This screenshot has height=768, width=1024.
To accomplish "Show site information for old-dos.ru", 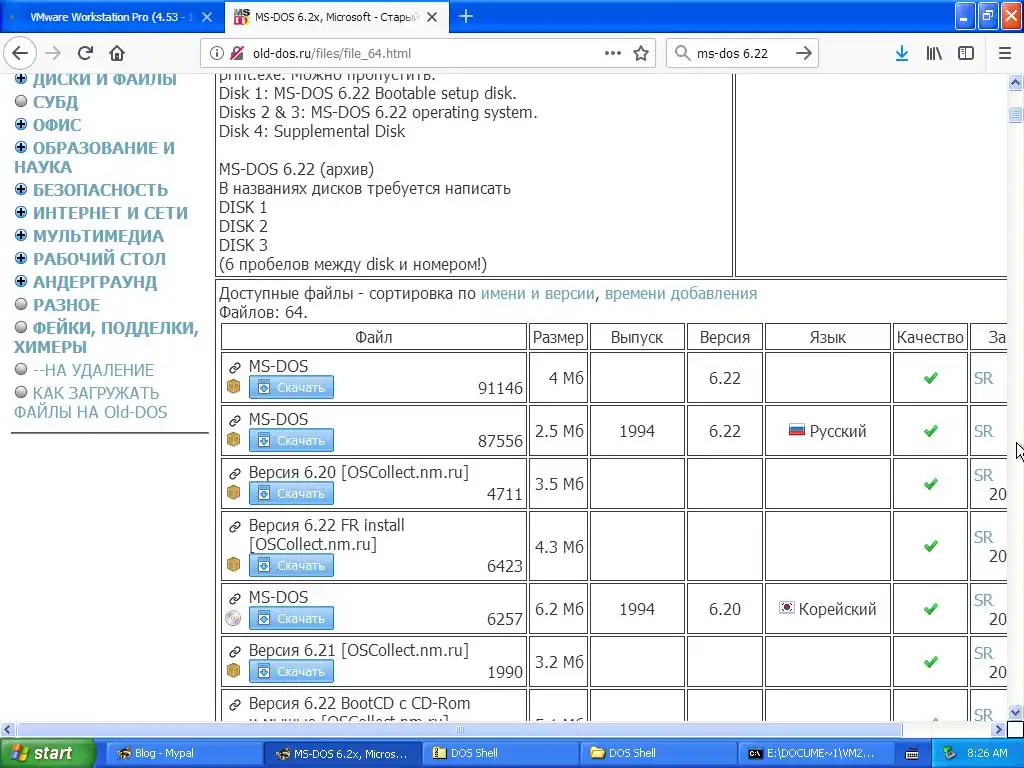I will (217, 53).
